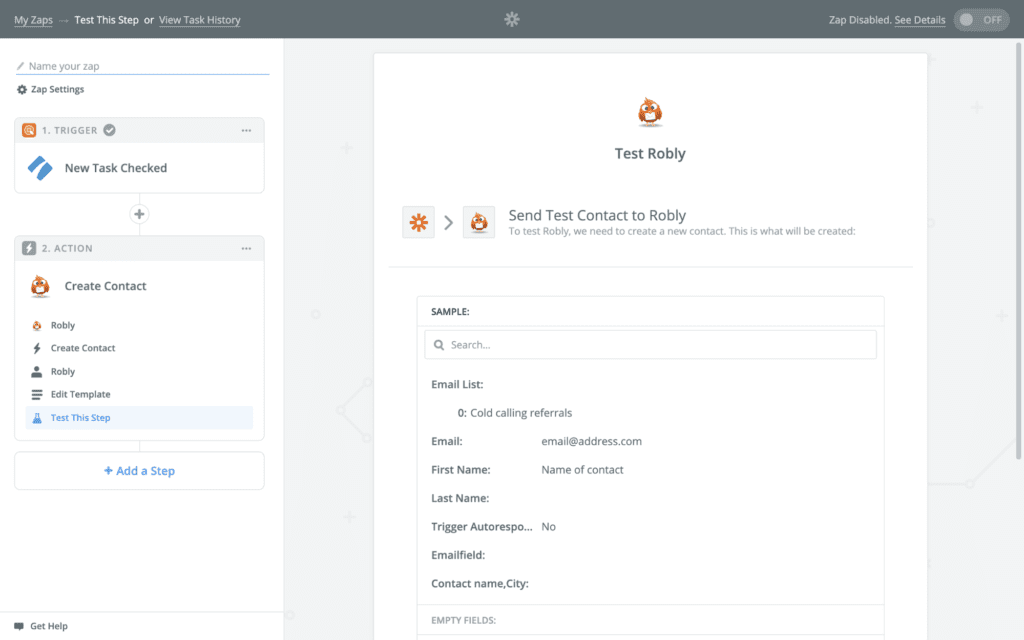Click the bolt icon next to Create Contact substep
Image resolution: width=1024 pixels, height=640 pixels.
37,348
